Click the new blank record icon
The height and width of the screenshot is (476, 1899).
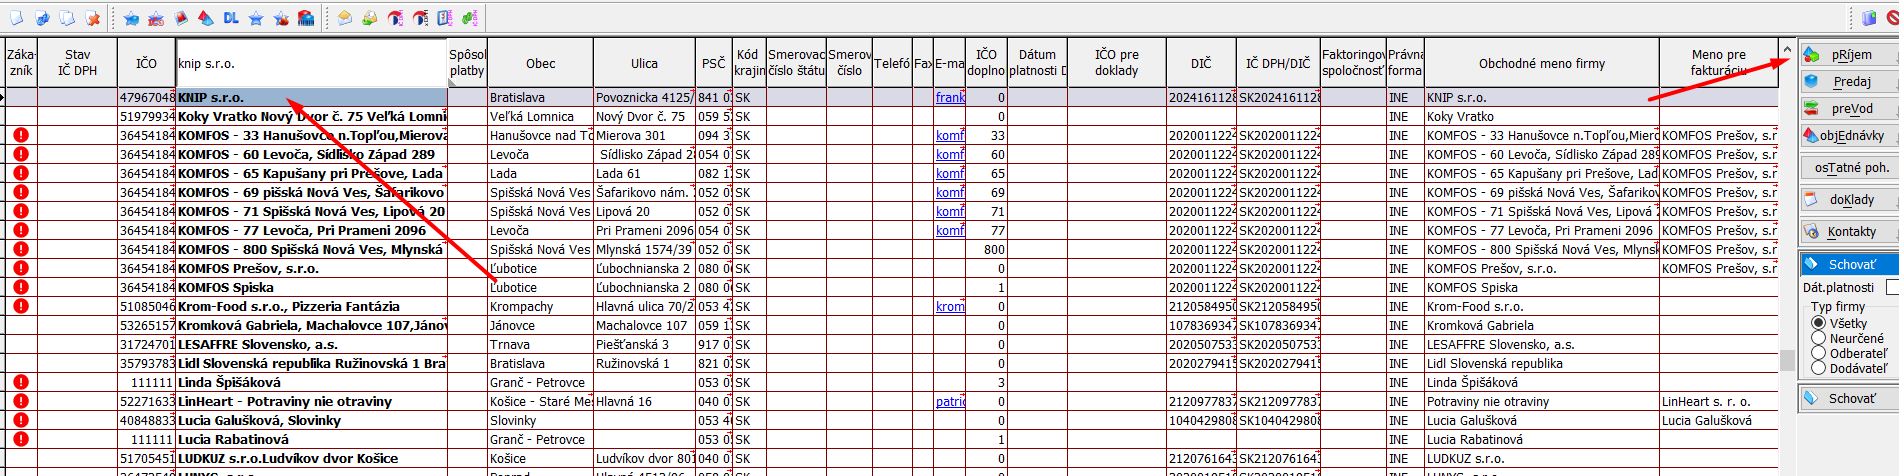[16, 18]
